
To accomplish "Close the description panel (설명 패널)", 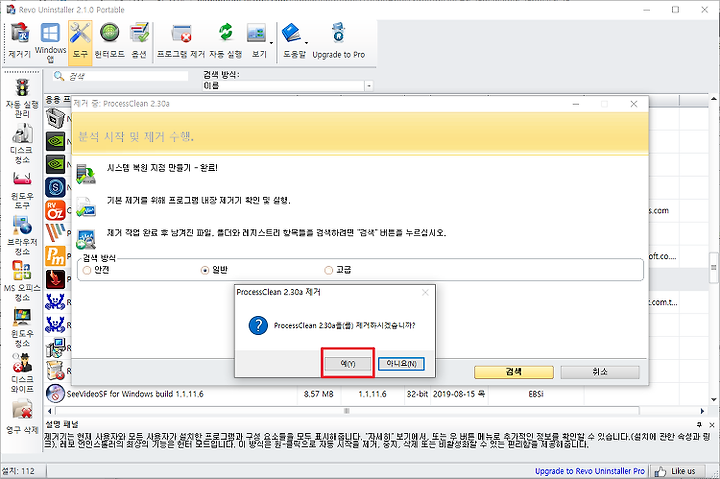I will click(712, 425).
